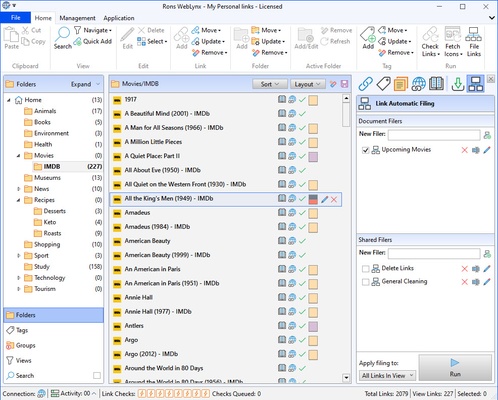Image resolution: width=498 pixels, height=400 pixels.
Task: Collapse the Movies folder
Action: [x=19, y=156]
